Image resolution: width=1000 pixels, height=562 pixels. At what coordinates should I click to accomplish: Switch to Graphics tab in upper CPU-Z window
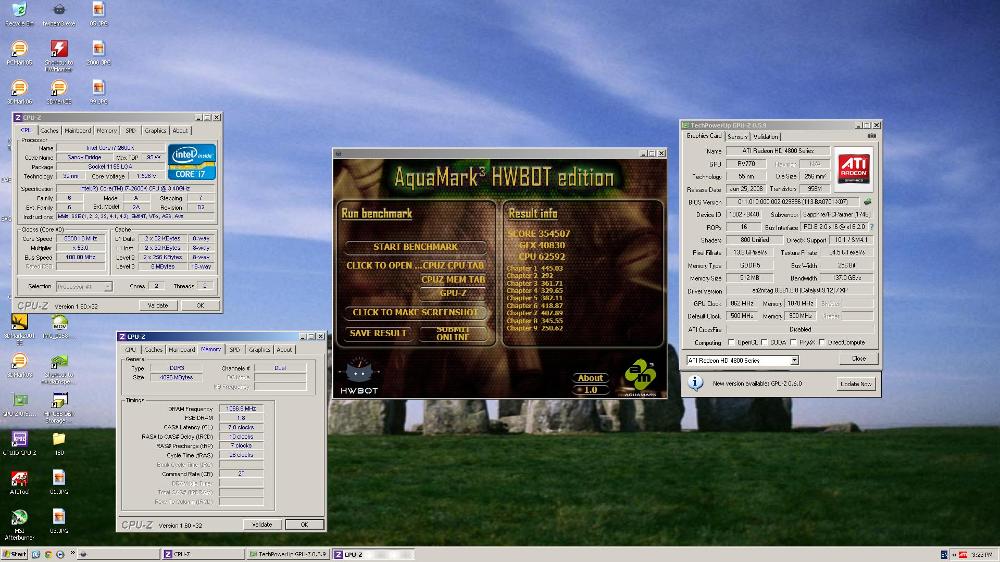155,130
